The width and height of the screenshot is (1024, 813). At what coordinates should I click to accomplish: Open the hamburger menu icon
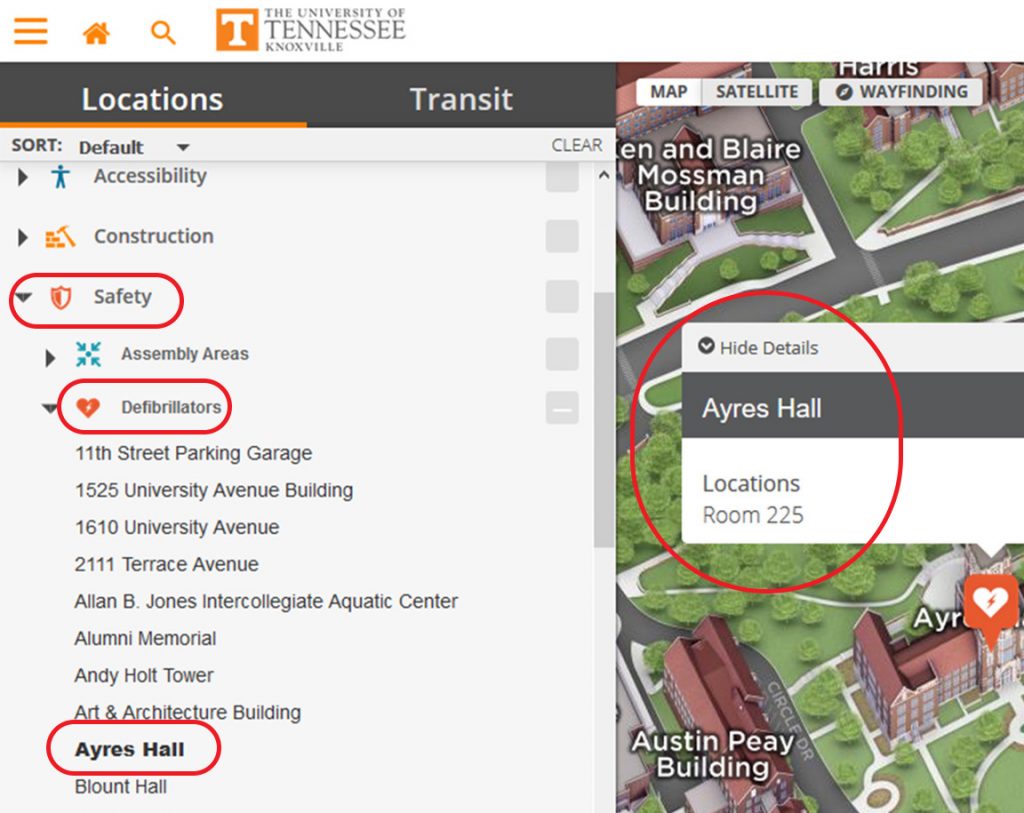tap(30, 32)
